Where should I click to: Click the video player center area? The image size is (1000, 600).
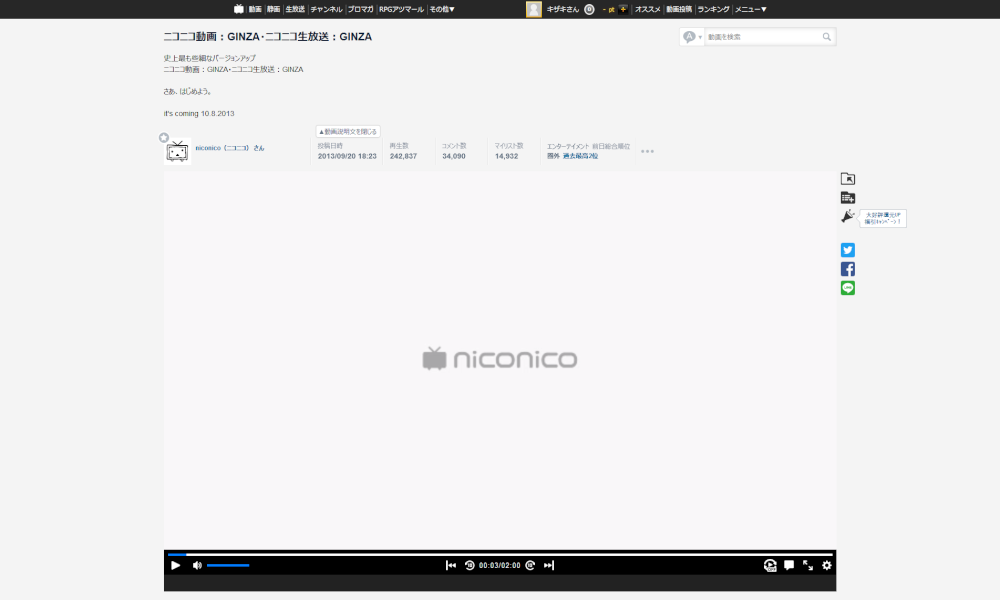500,360
